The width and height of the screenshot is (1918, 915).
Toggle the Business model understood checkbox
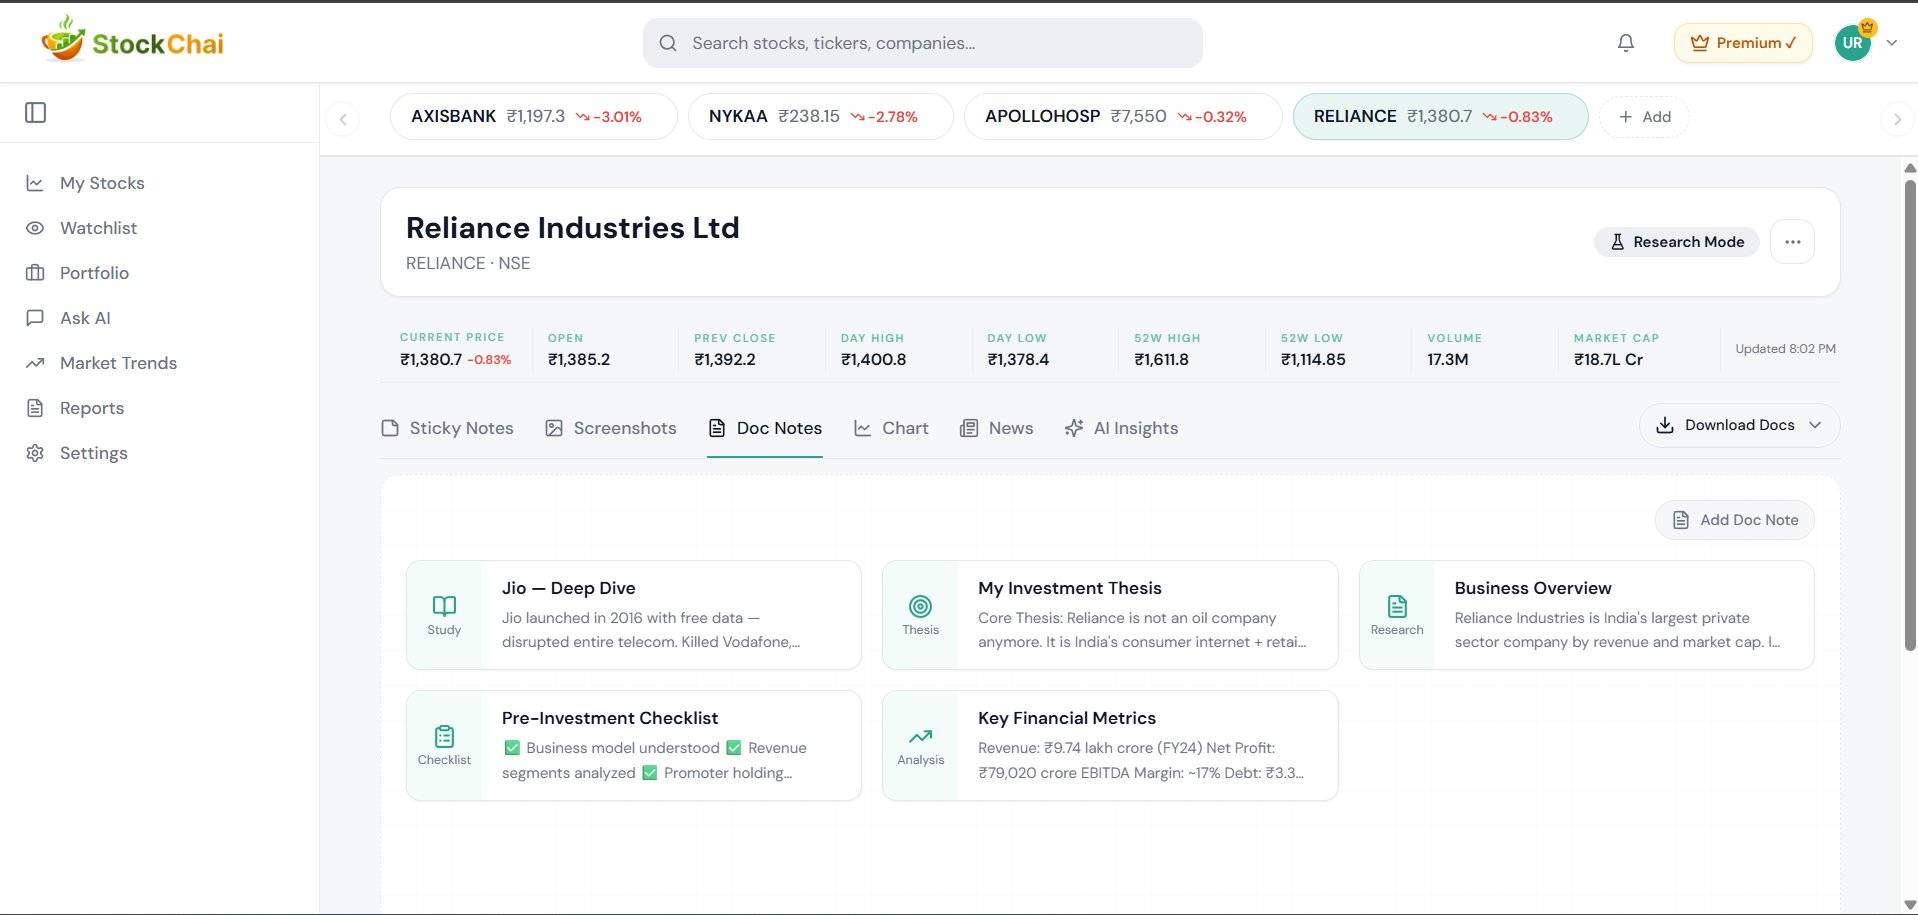click(x=511, y=747)
